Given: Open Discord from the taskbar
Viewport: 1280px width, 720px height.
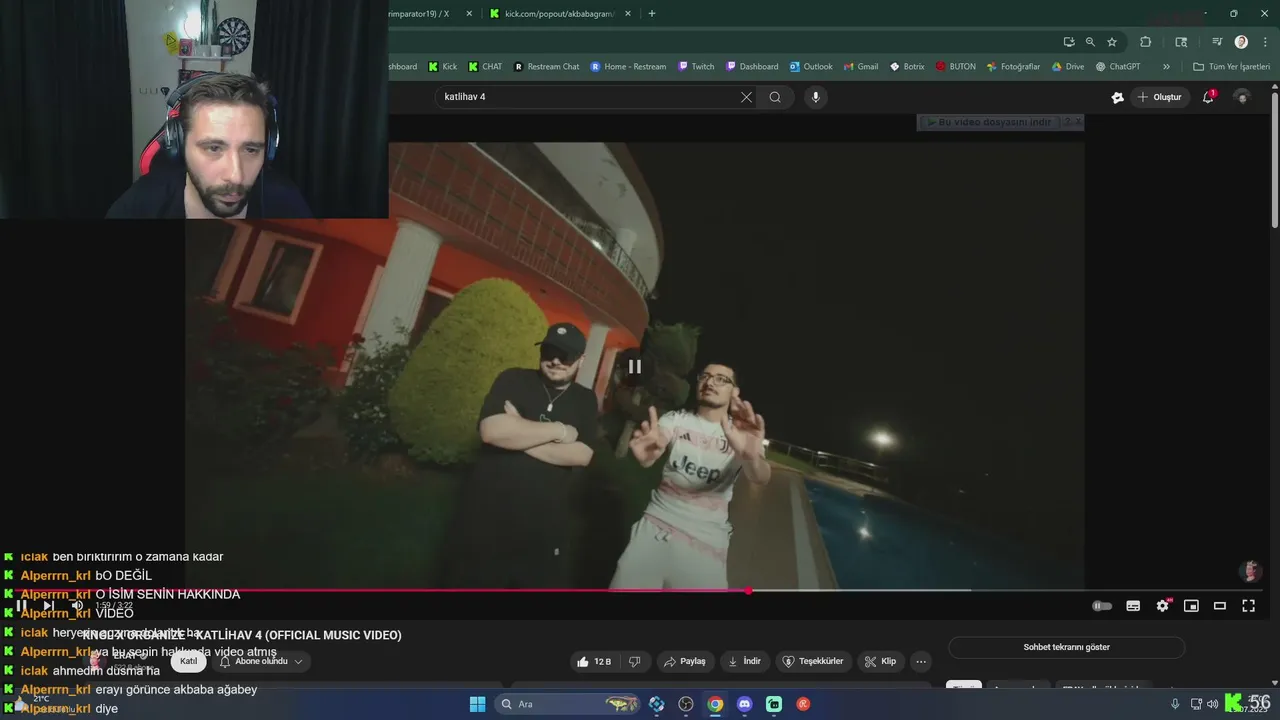Looking at the screenshot, I should tap(744, 704).
